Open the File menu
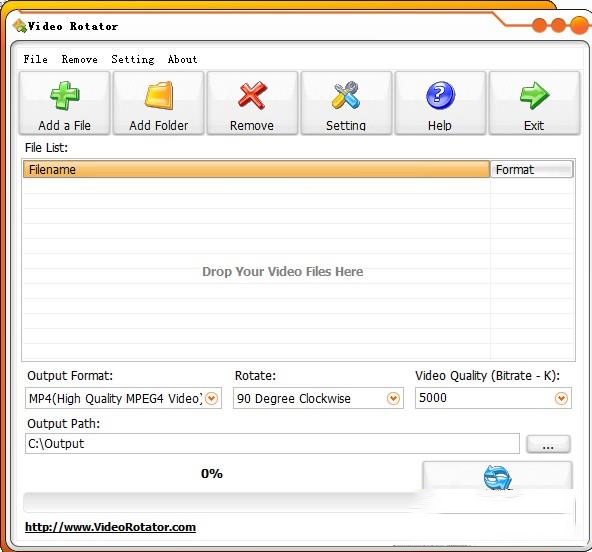This screenshot has width=592, height=552. click(35, 59)
